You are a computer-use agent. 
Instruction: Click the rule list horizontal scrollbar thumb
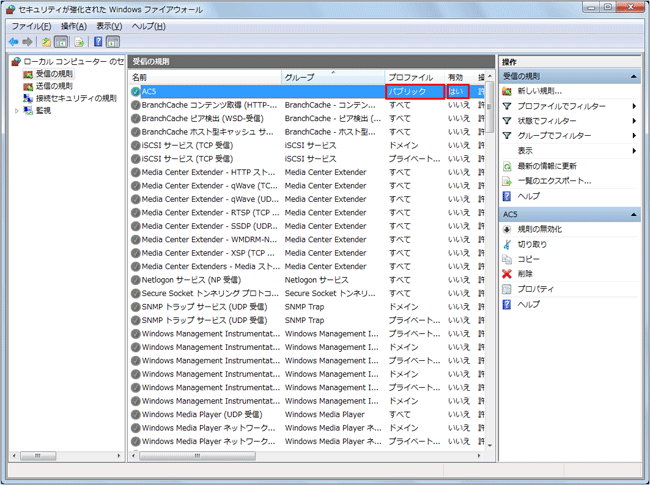coord(197,456)
